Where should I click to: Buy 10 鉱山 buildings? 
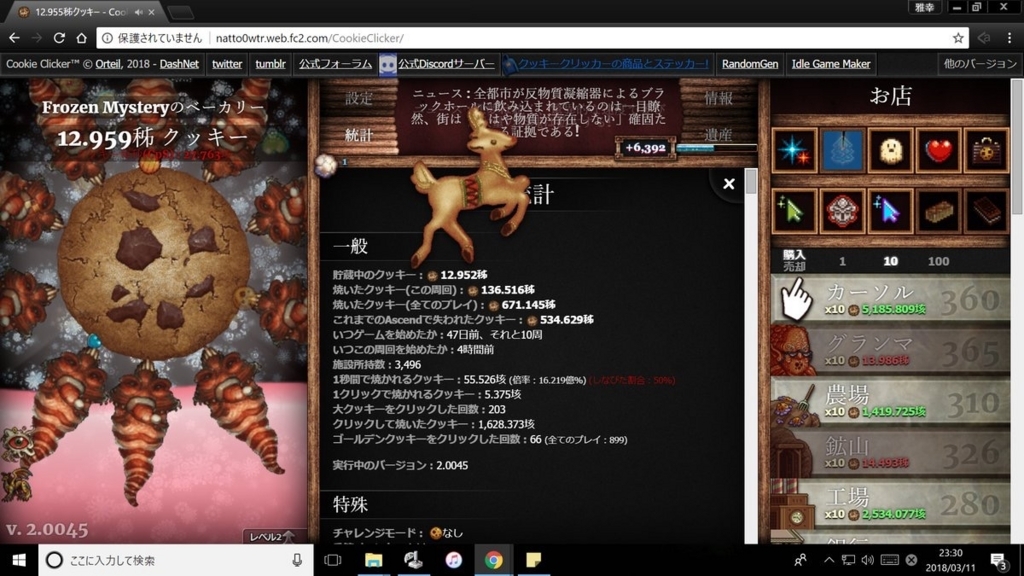(890, 453)
